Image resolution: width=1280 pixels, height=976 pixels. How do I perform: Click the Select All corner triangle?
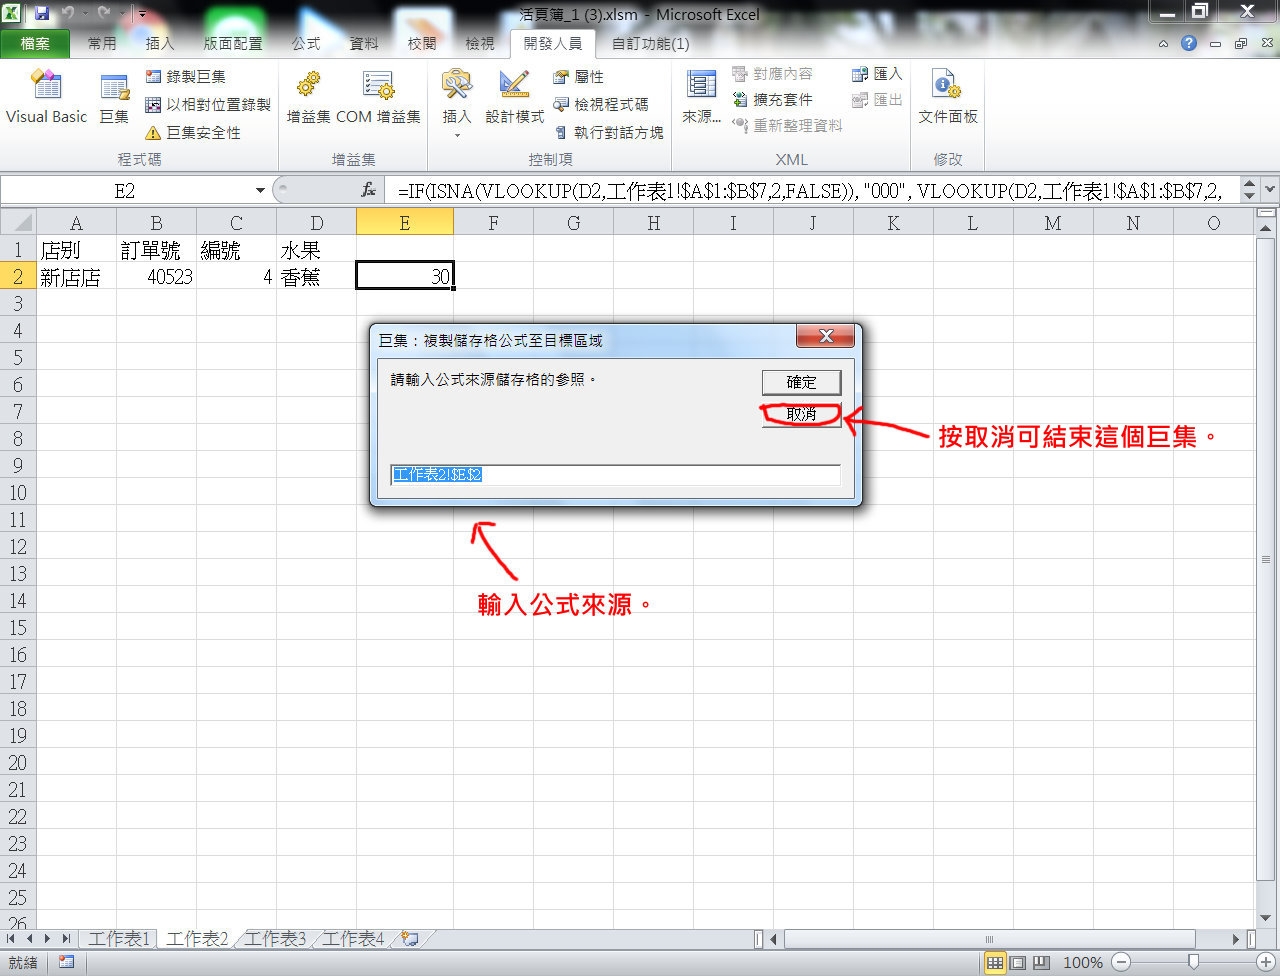click(x=18, y=222)
